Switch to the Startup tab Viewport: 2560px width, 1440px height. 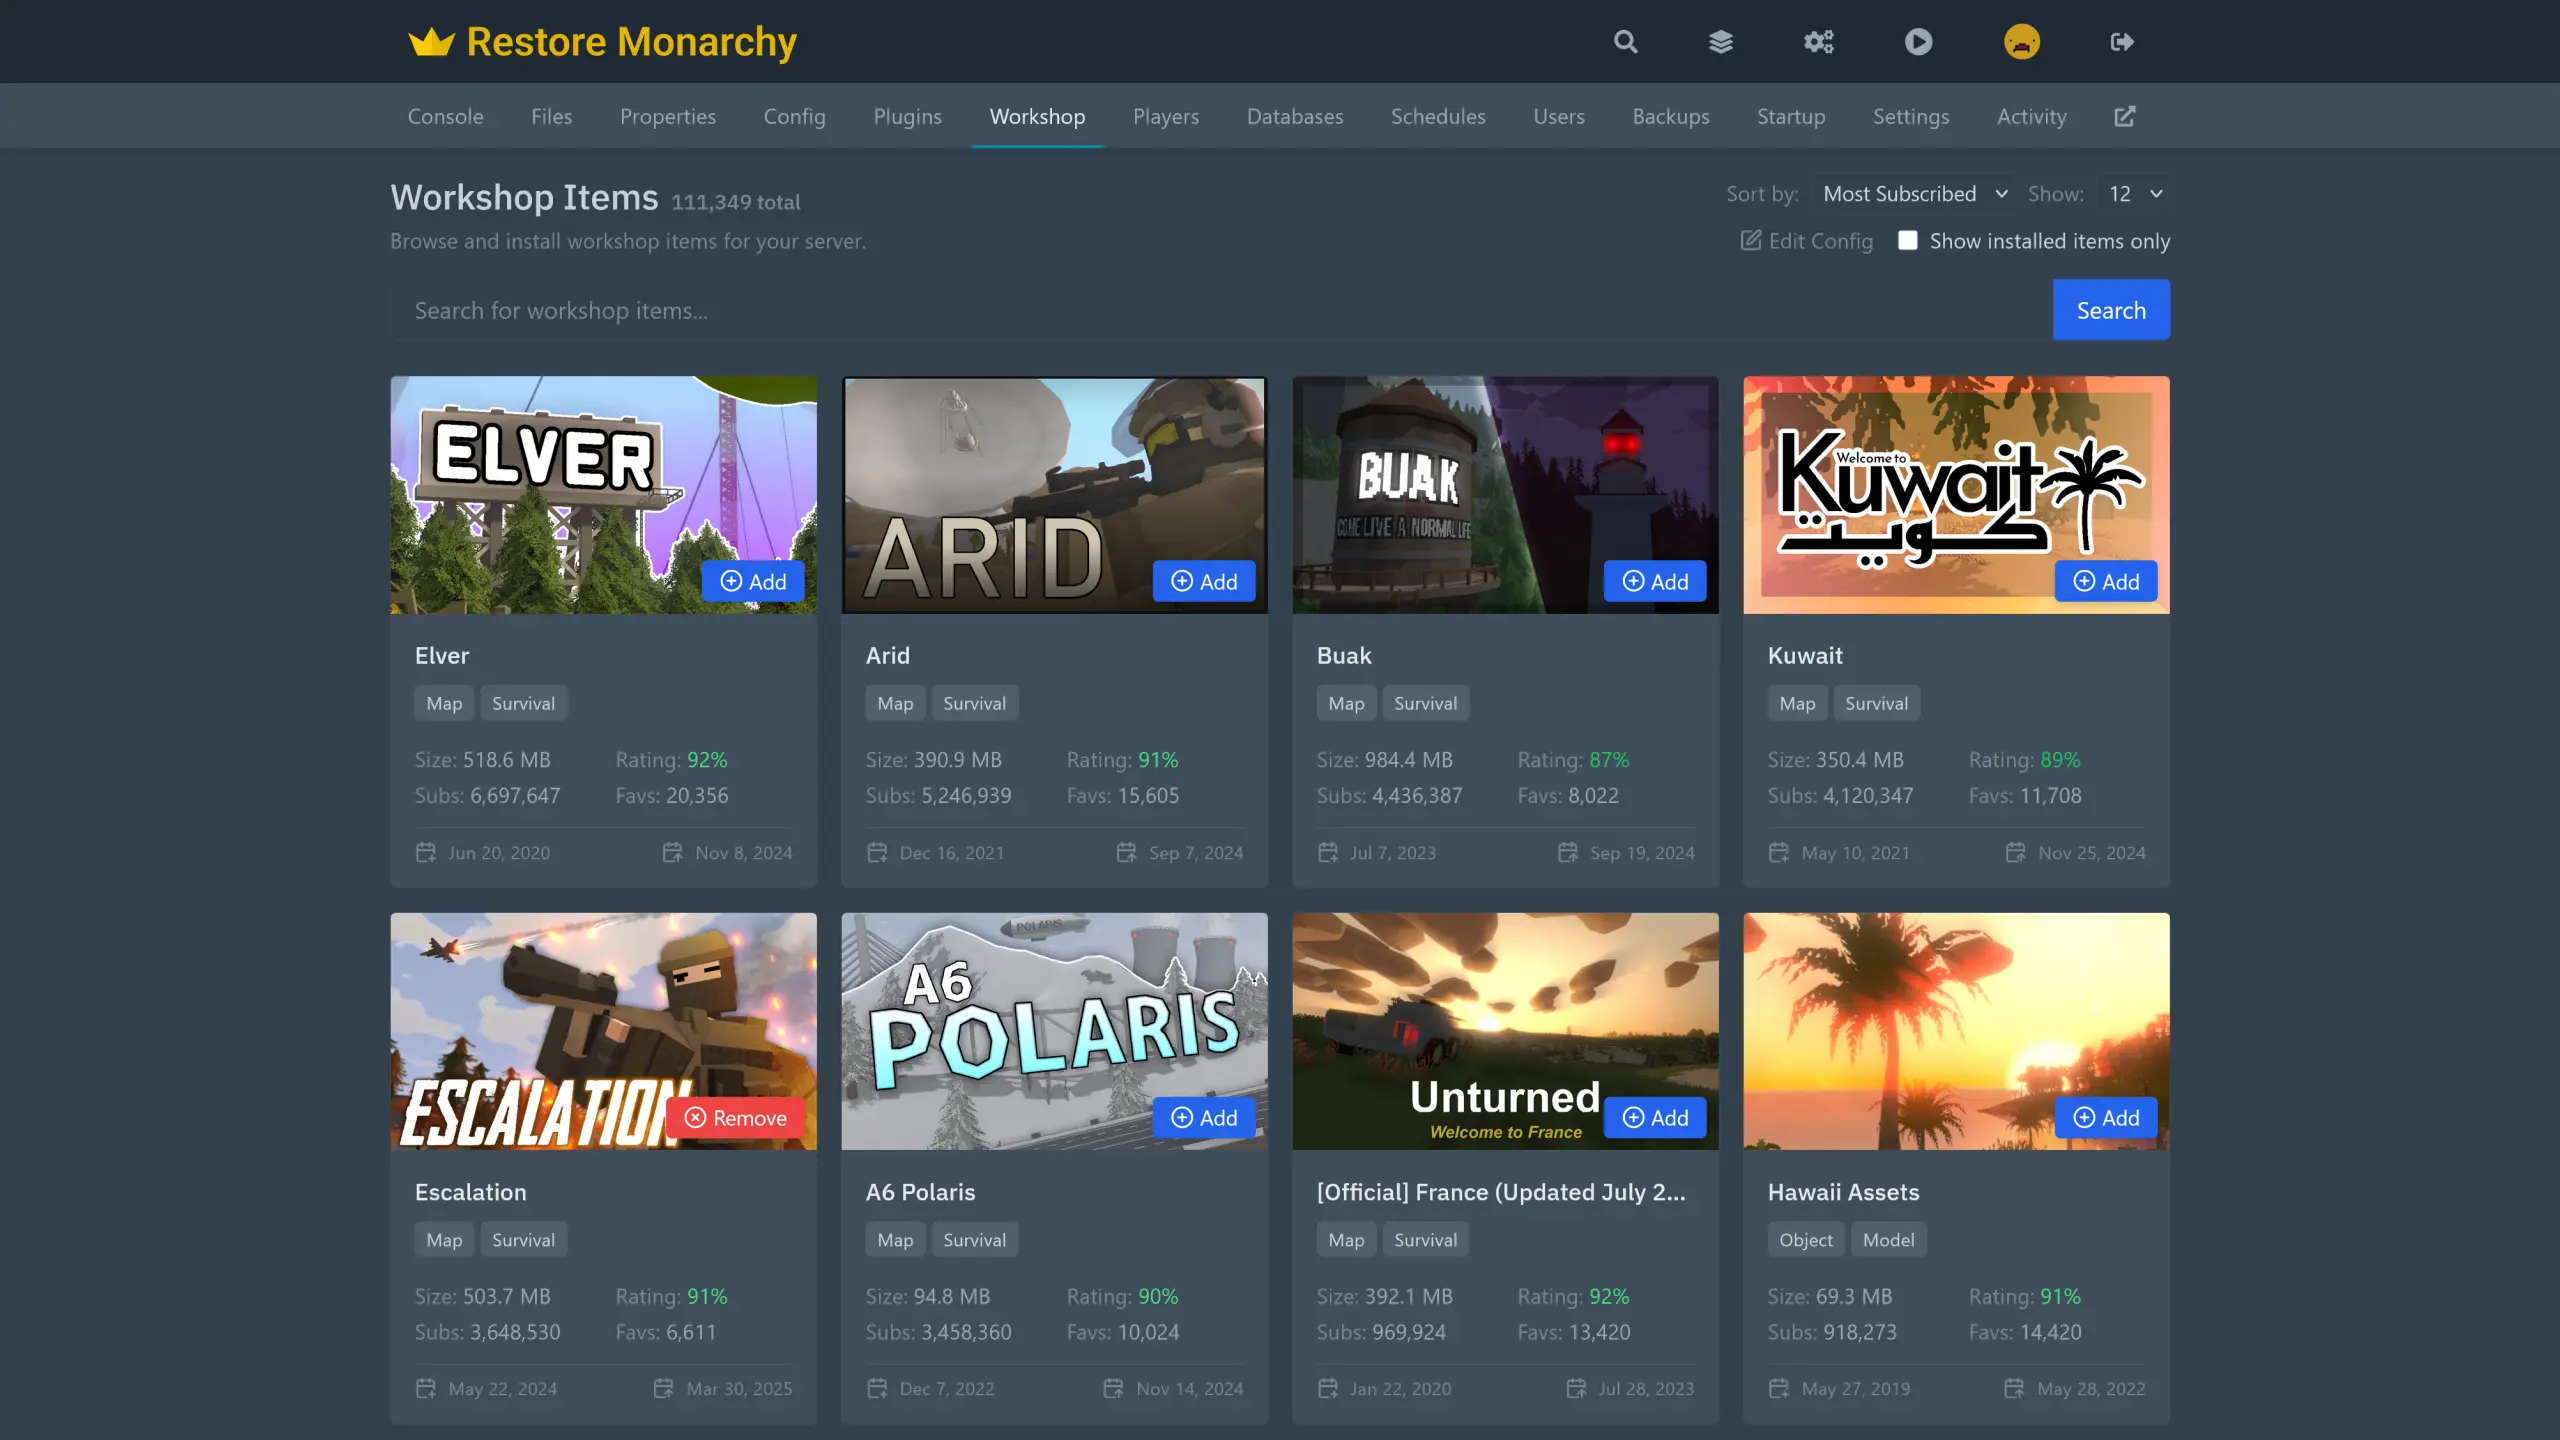coord(1791,116)
